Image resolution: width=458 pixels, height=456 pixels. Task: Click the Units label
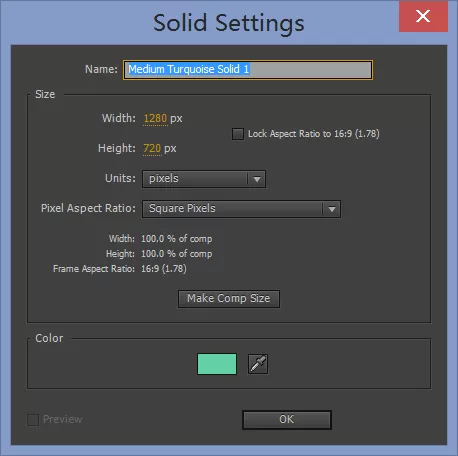tap(120, 178)
